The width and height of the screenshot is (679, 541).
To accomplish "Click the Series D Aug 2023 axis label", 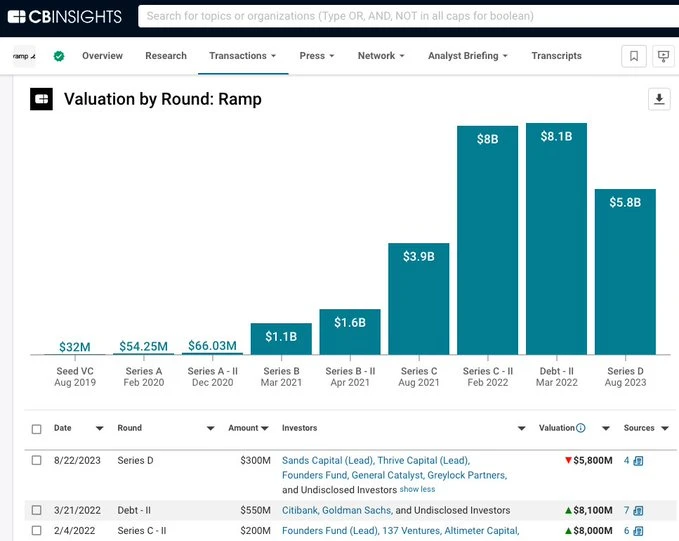I will pyautogui.click(x=625, y=377).
